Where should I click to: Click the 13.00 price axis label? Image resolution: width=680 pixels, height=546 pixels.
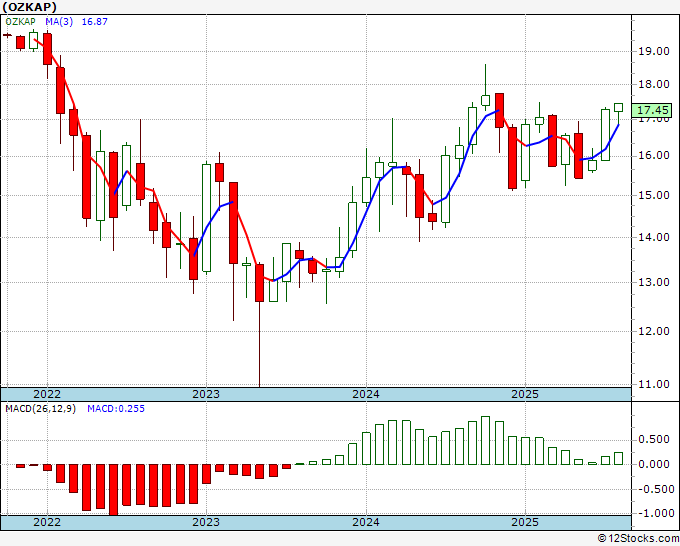tap(654, 282)
